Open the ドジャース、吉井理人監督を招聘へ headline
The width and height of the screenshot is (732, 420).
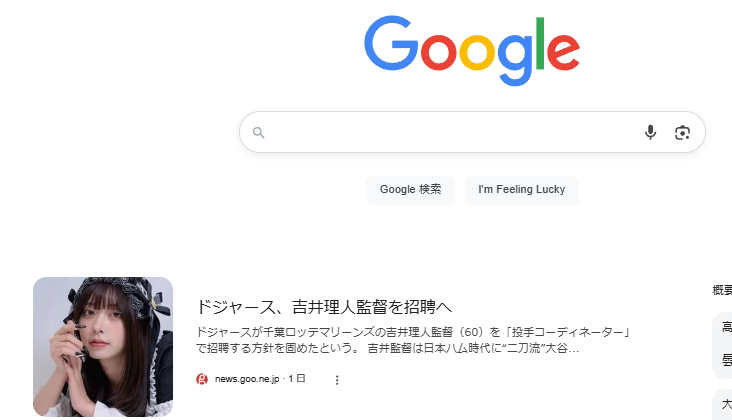324,307
